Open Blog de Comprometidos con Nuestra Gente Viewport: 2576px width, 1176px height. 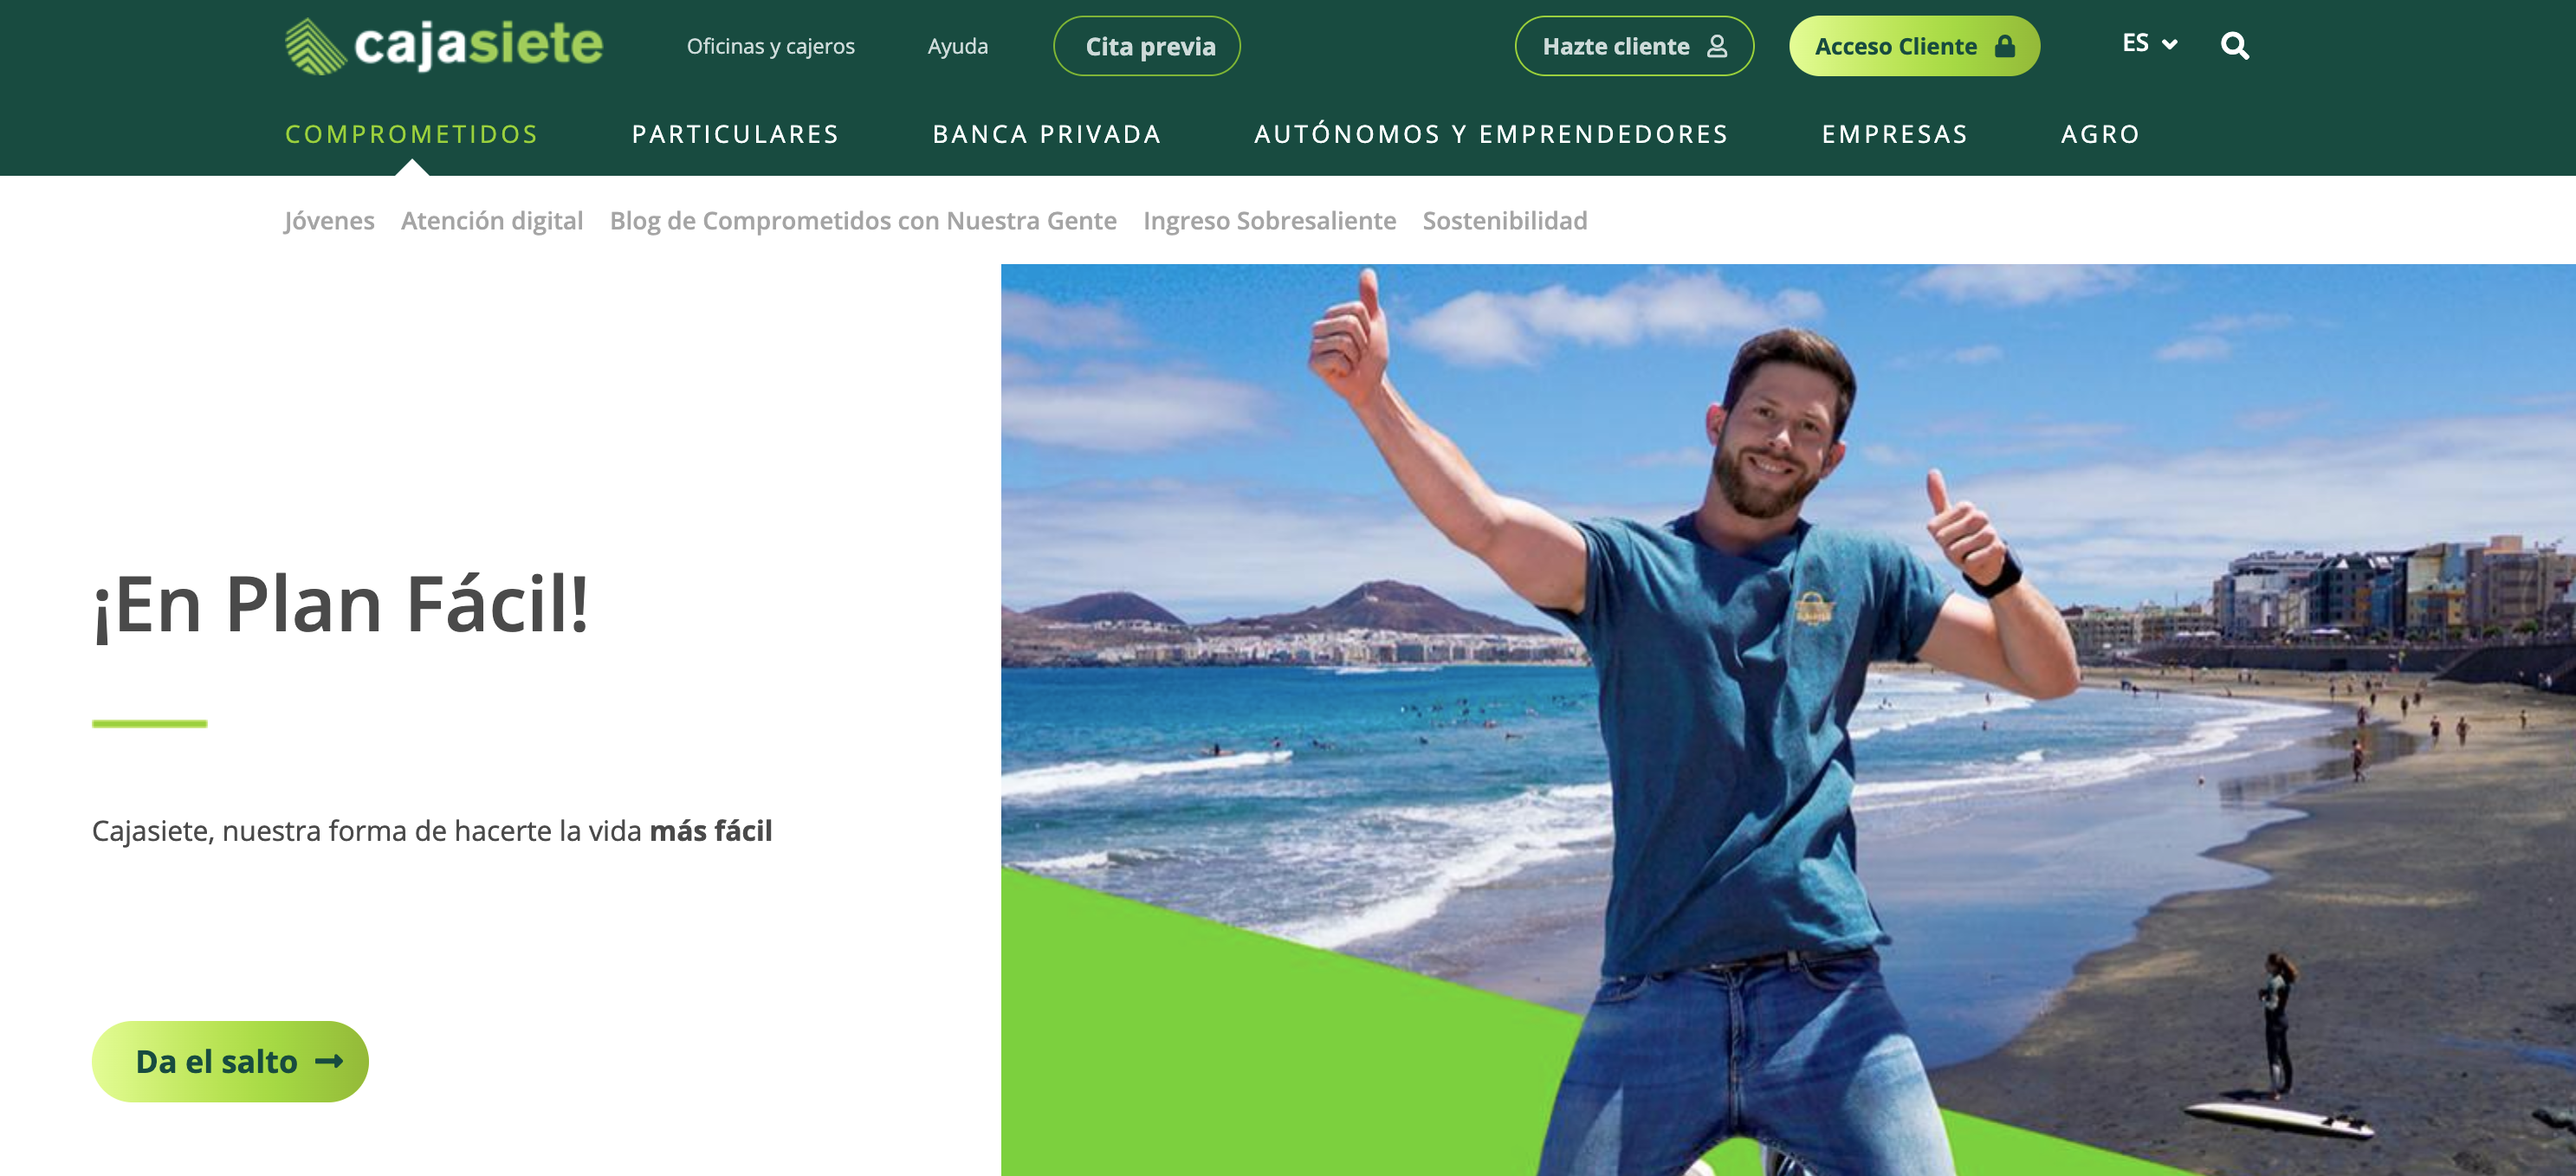click(x=863, y=221)
